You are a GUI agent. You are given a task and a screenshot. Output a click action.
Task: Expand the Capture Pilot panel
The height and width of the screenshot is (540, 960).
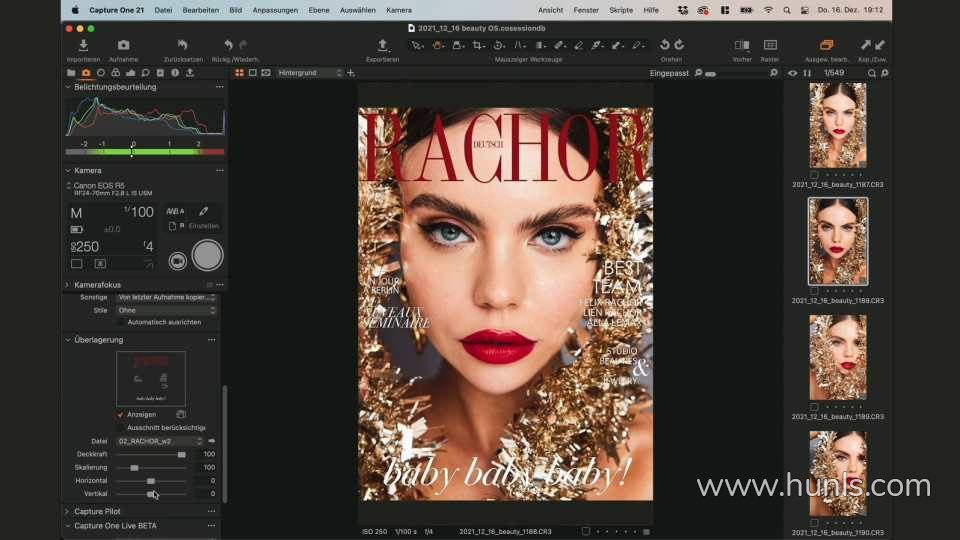pos(97,511)
